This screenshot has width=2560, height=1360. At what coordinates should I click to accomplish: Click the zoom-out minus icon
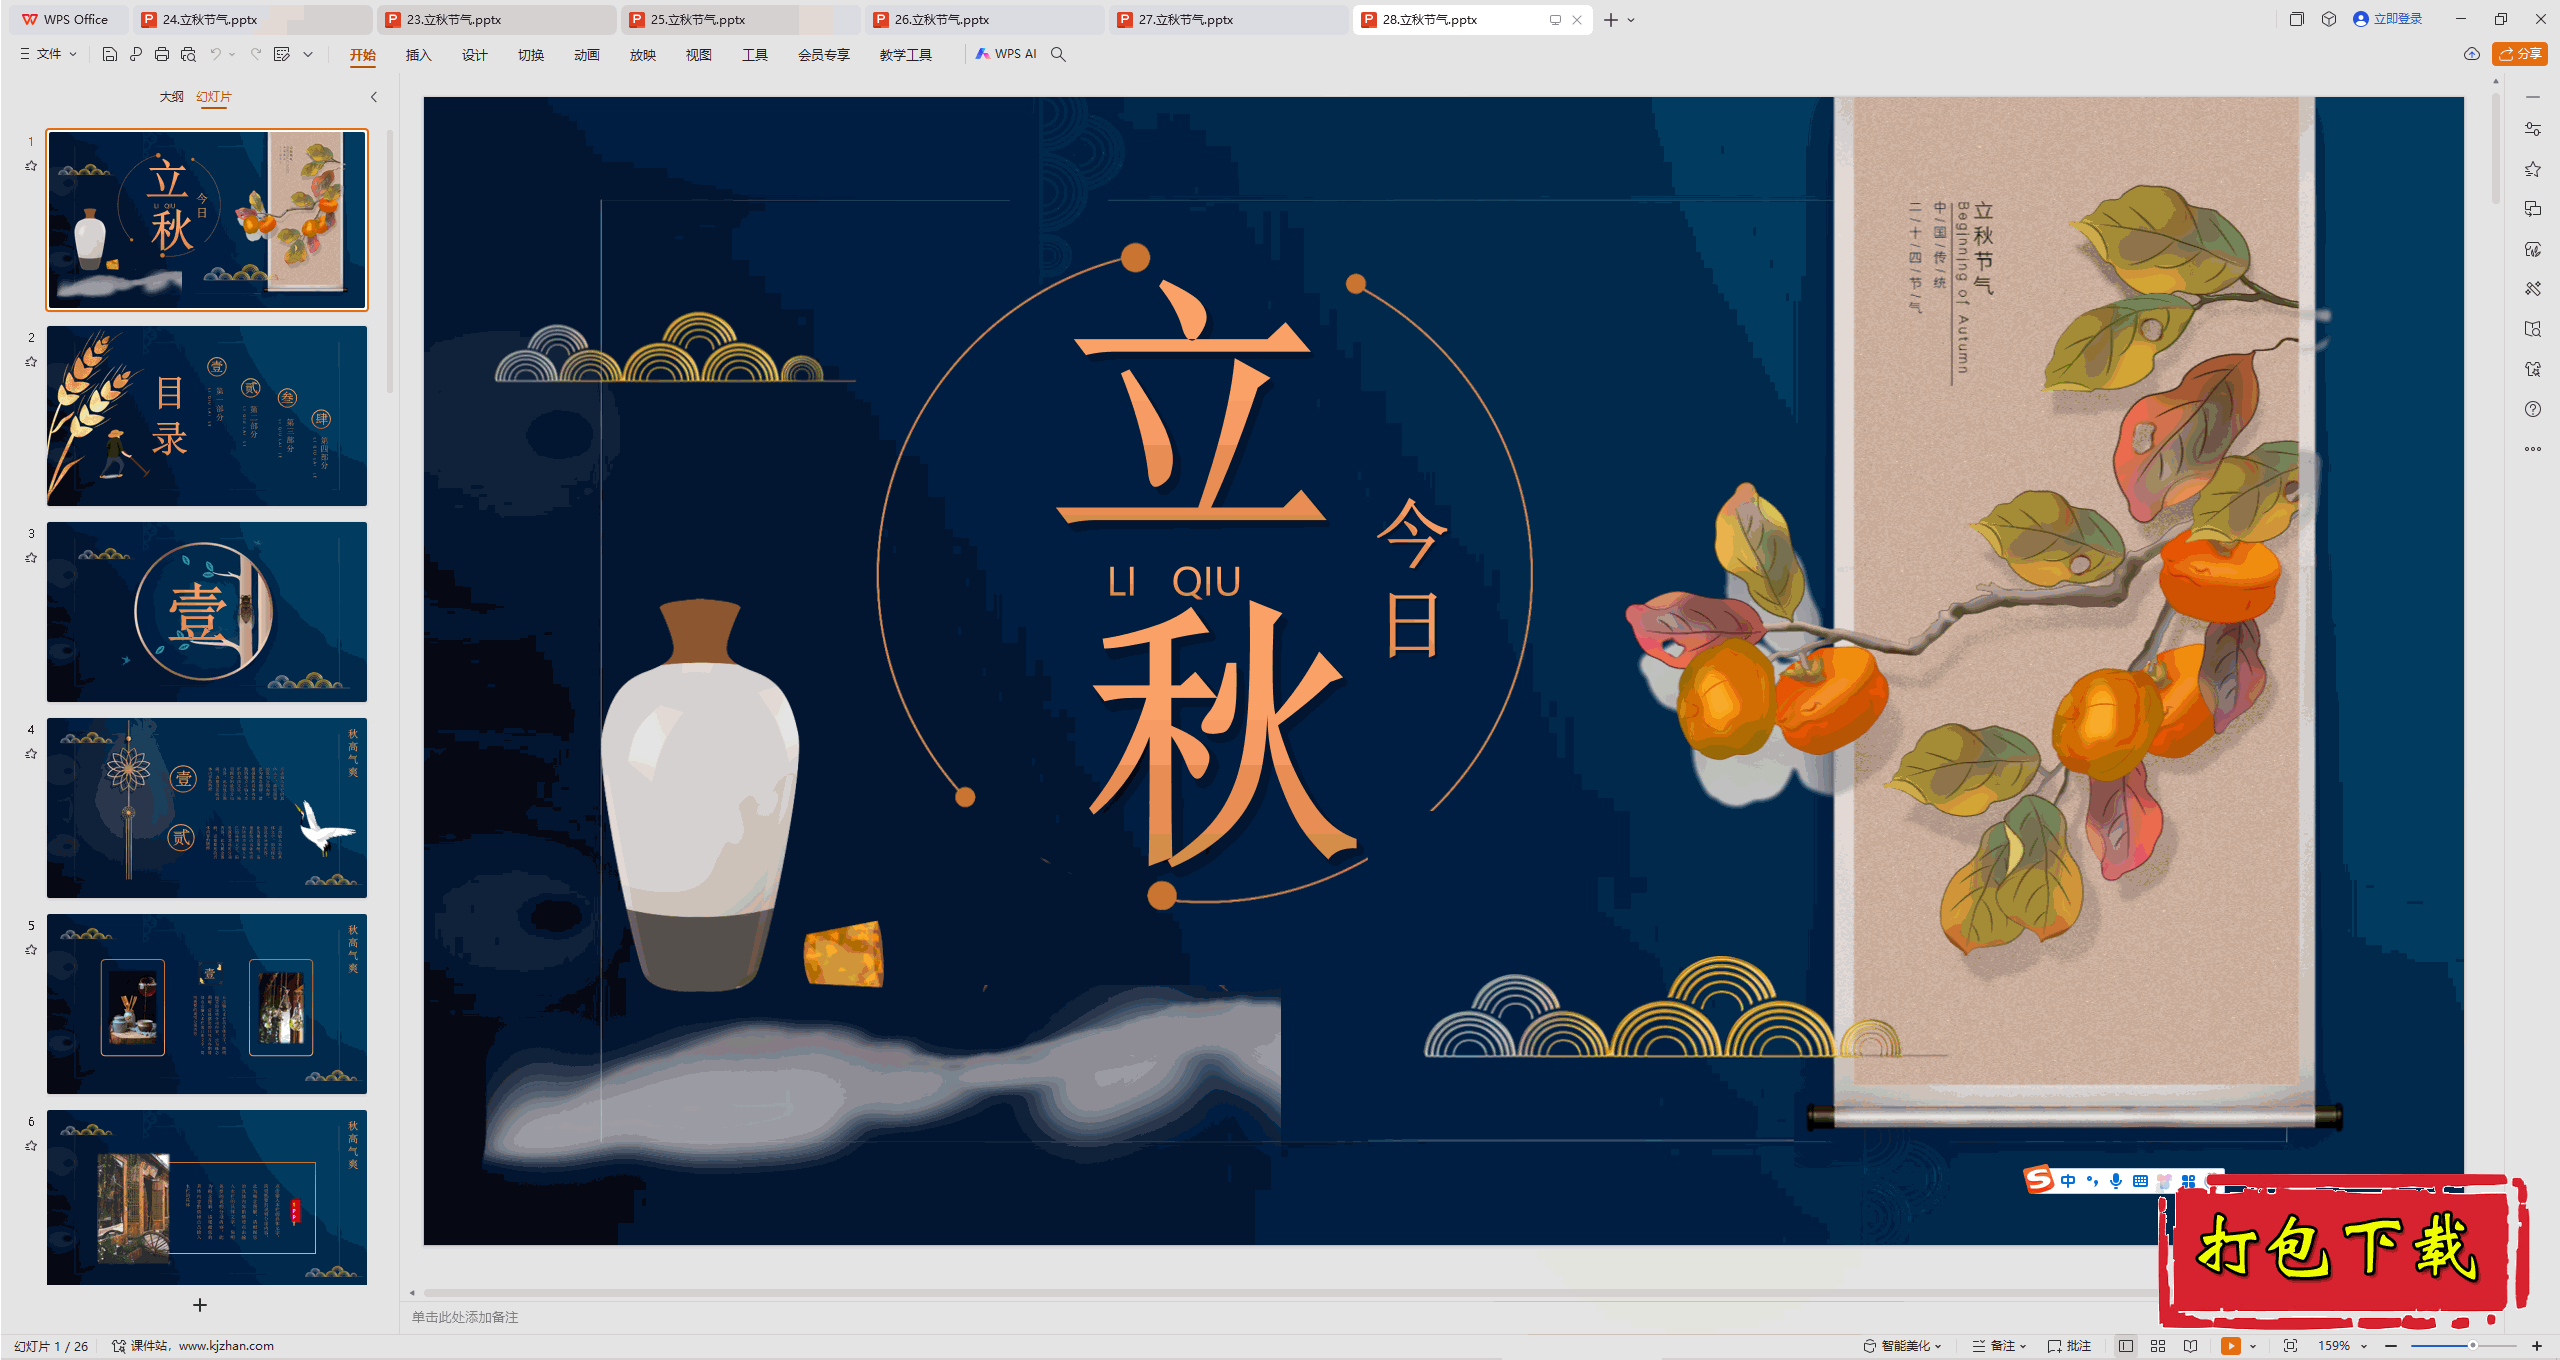[2391, 1346]
